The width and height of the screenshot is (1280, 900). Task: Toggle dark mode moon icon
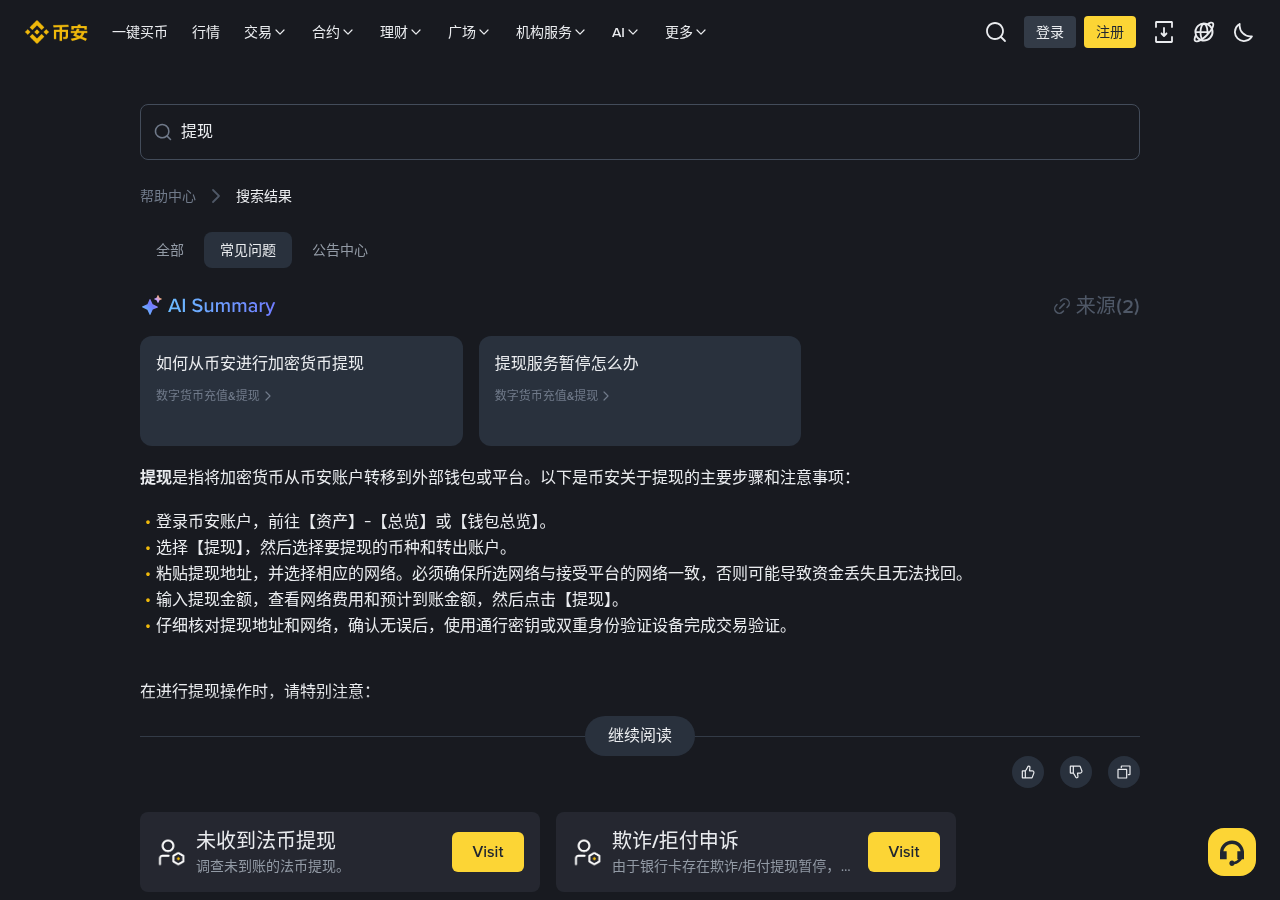(1244, 32)
